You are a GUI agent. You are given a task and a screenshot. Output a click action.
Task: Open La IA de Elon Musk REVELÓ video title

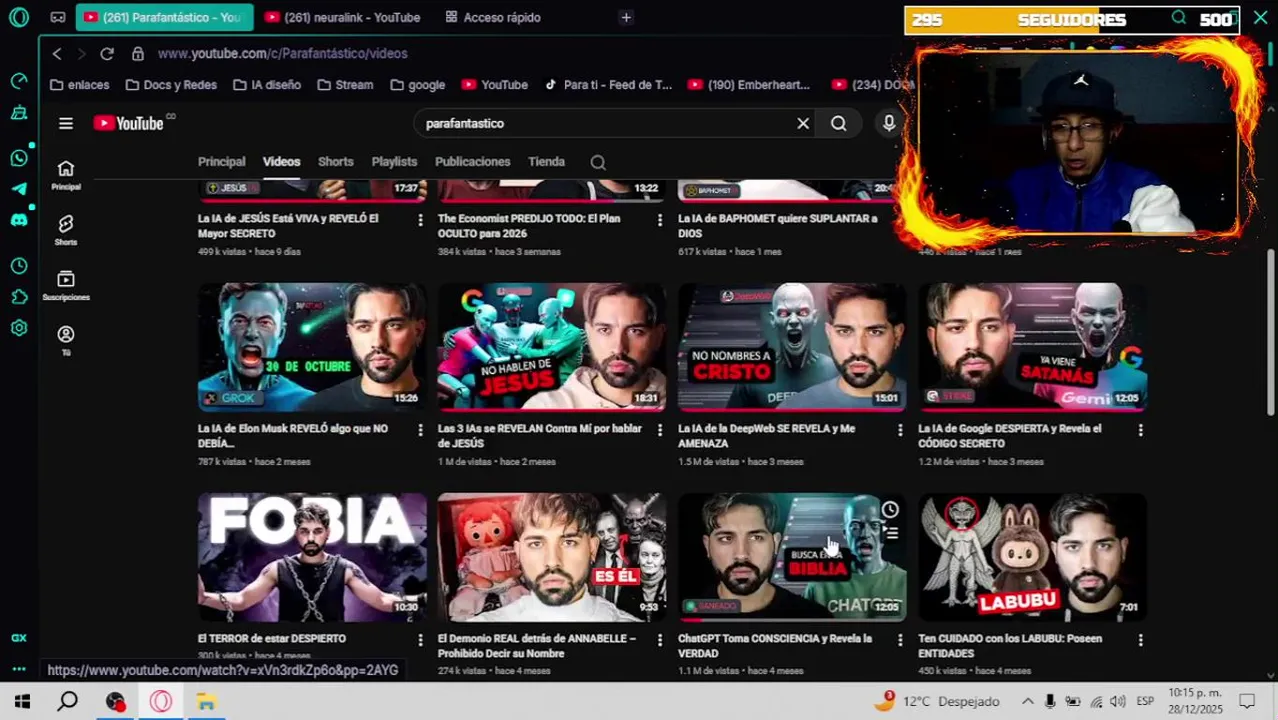pyautogui.click(x=293, y=436)
